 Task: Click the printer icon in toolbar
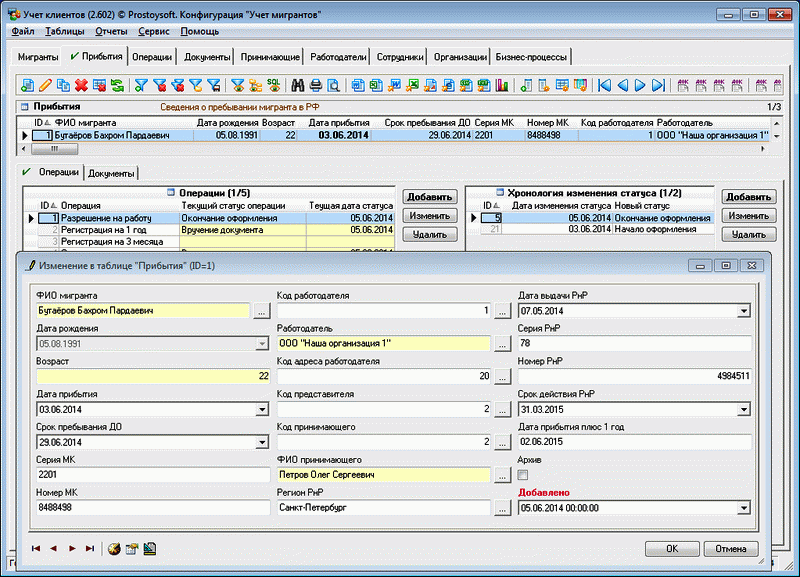point(315,85)
